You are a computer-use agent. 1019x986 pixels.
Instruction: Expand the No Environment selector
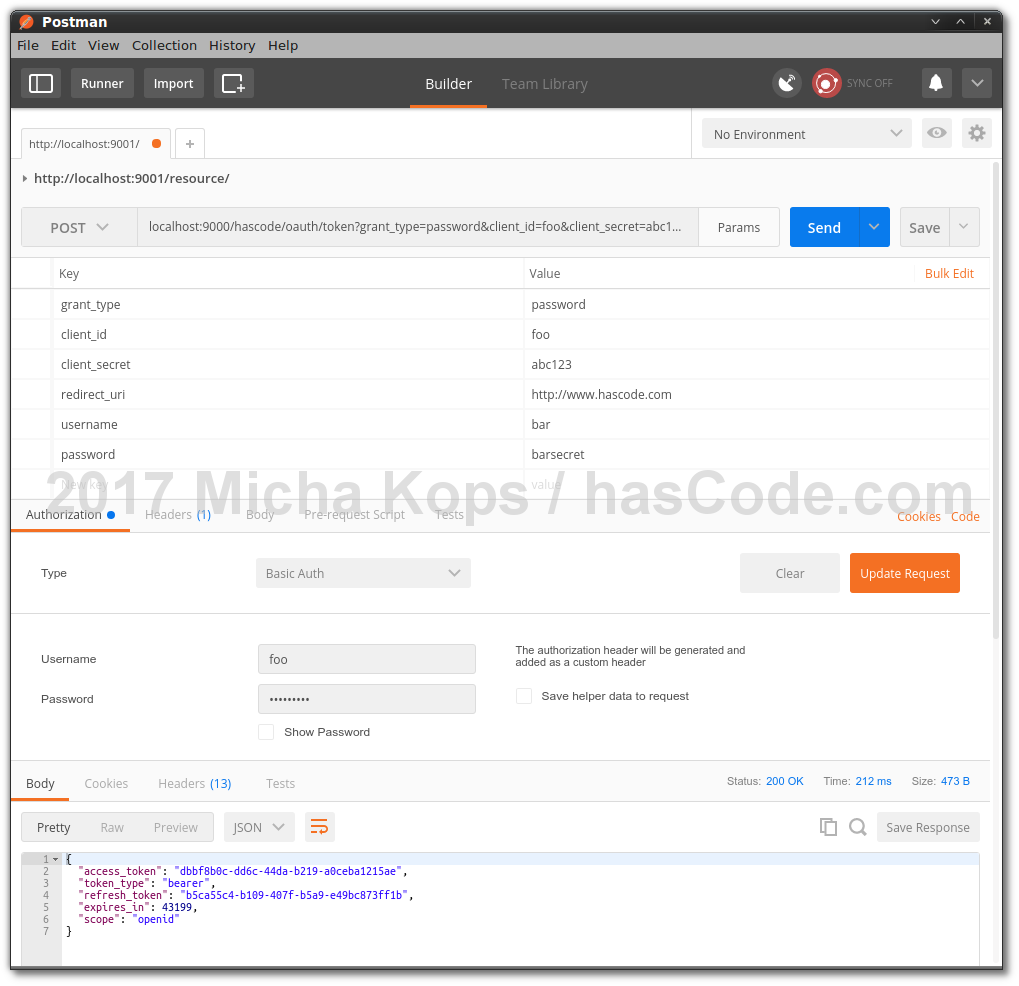tap(806, 133)
